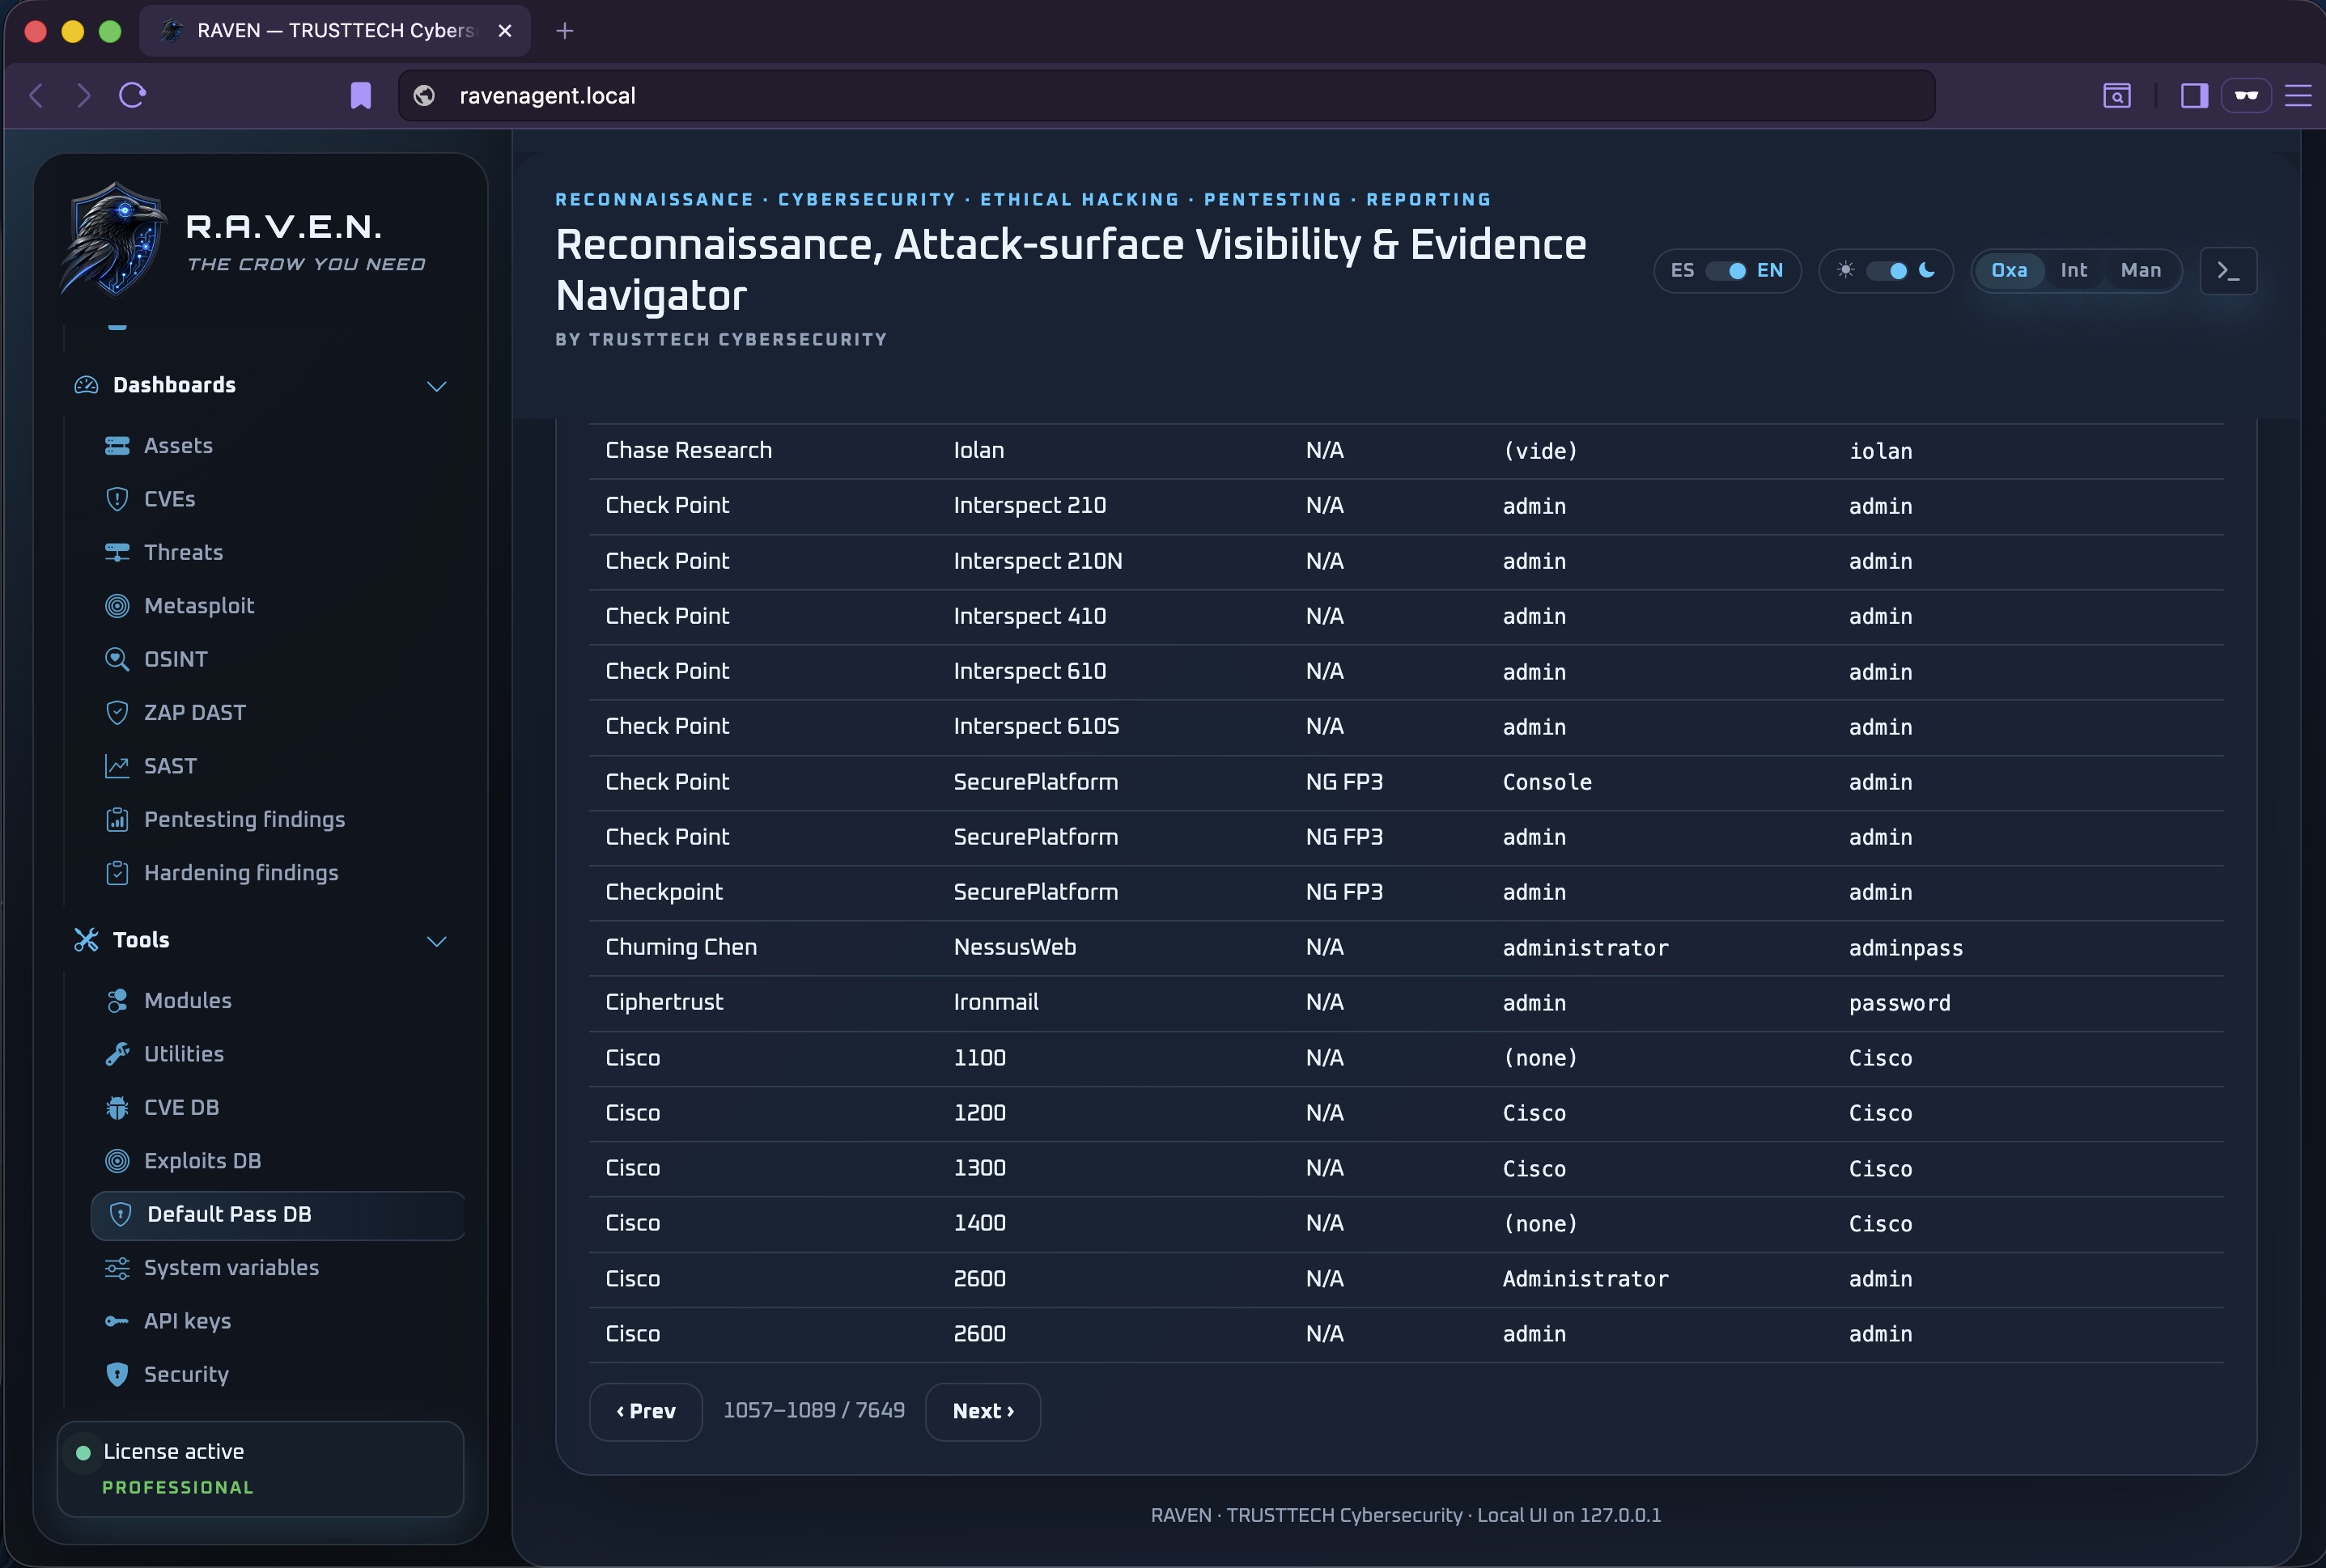Click the Ciphertrust row's password value
The image size is (2326, 1568).
[1899, 1003]
